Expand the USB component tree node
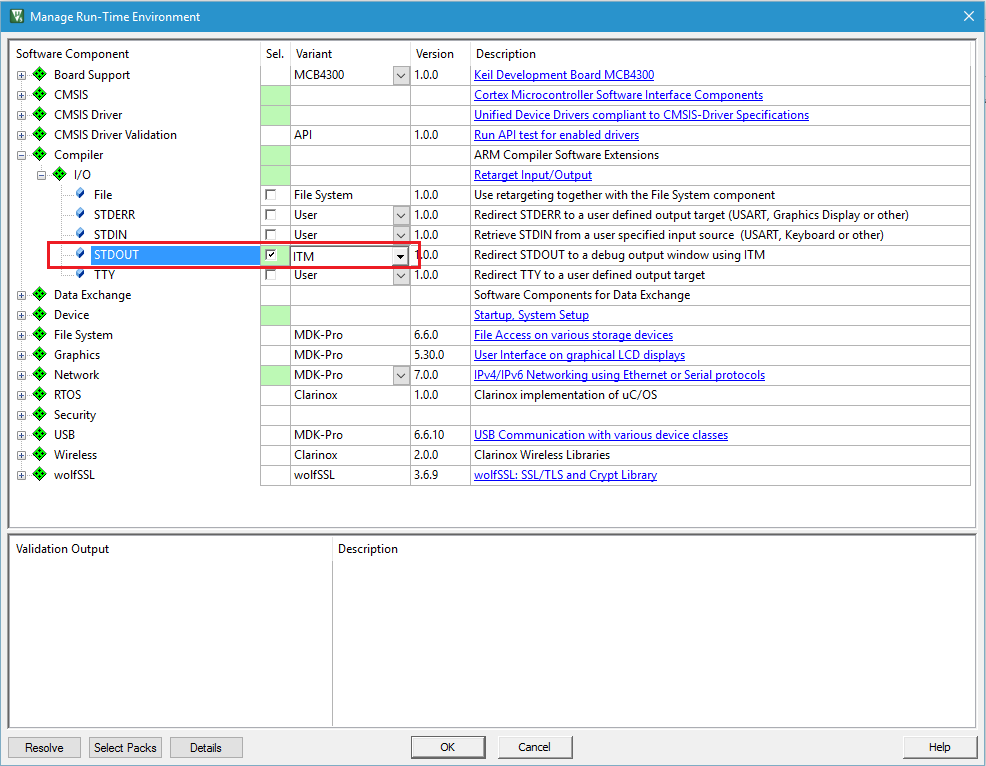The width and height of the screenshot is (986, 766). [x=22, y=435]
